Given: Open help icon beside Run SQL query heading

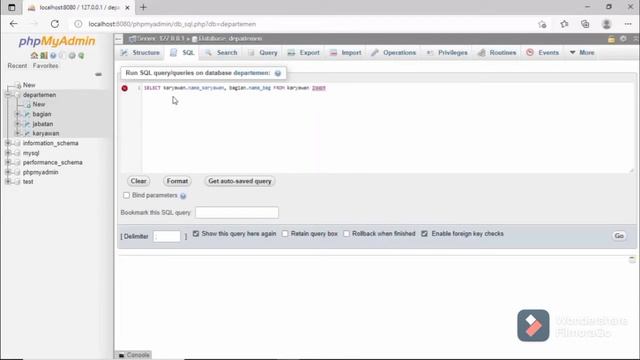Looking at the screenshot, I should tap(278, 73).
